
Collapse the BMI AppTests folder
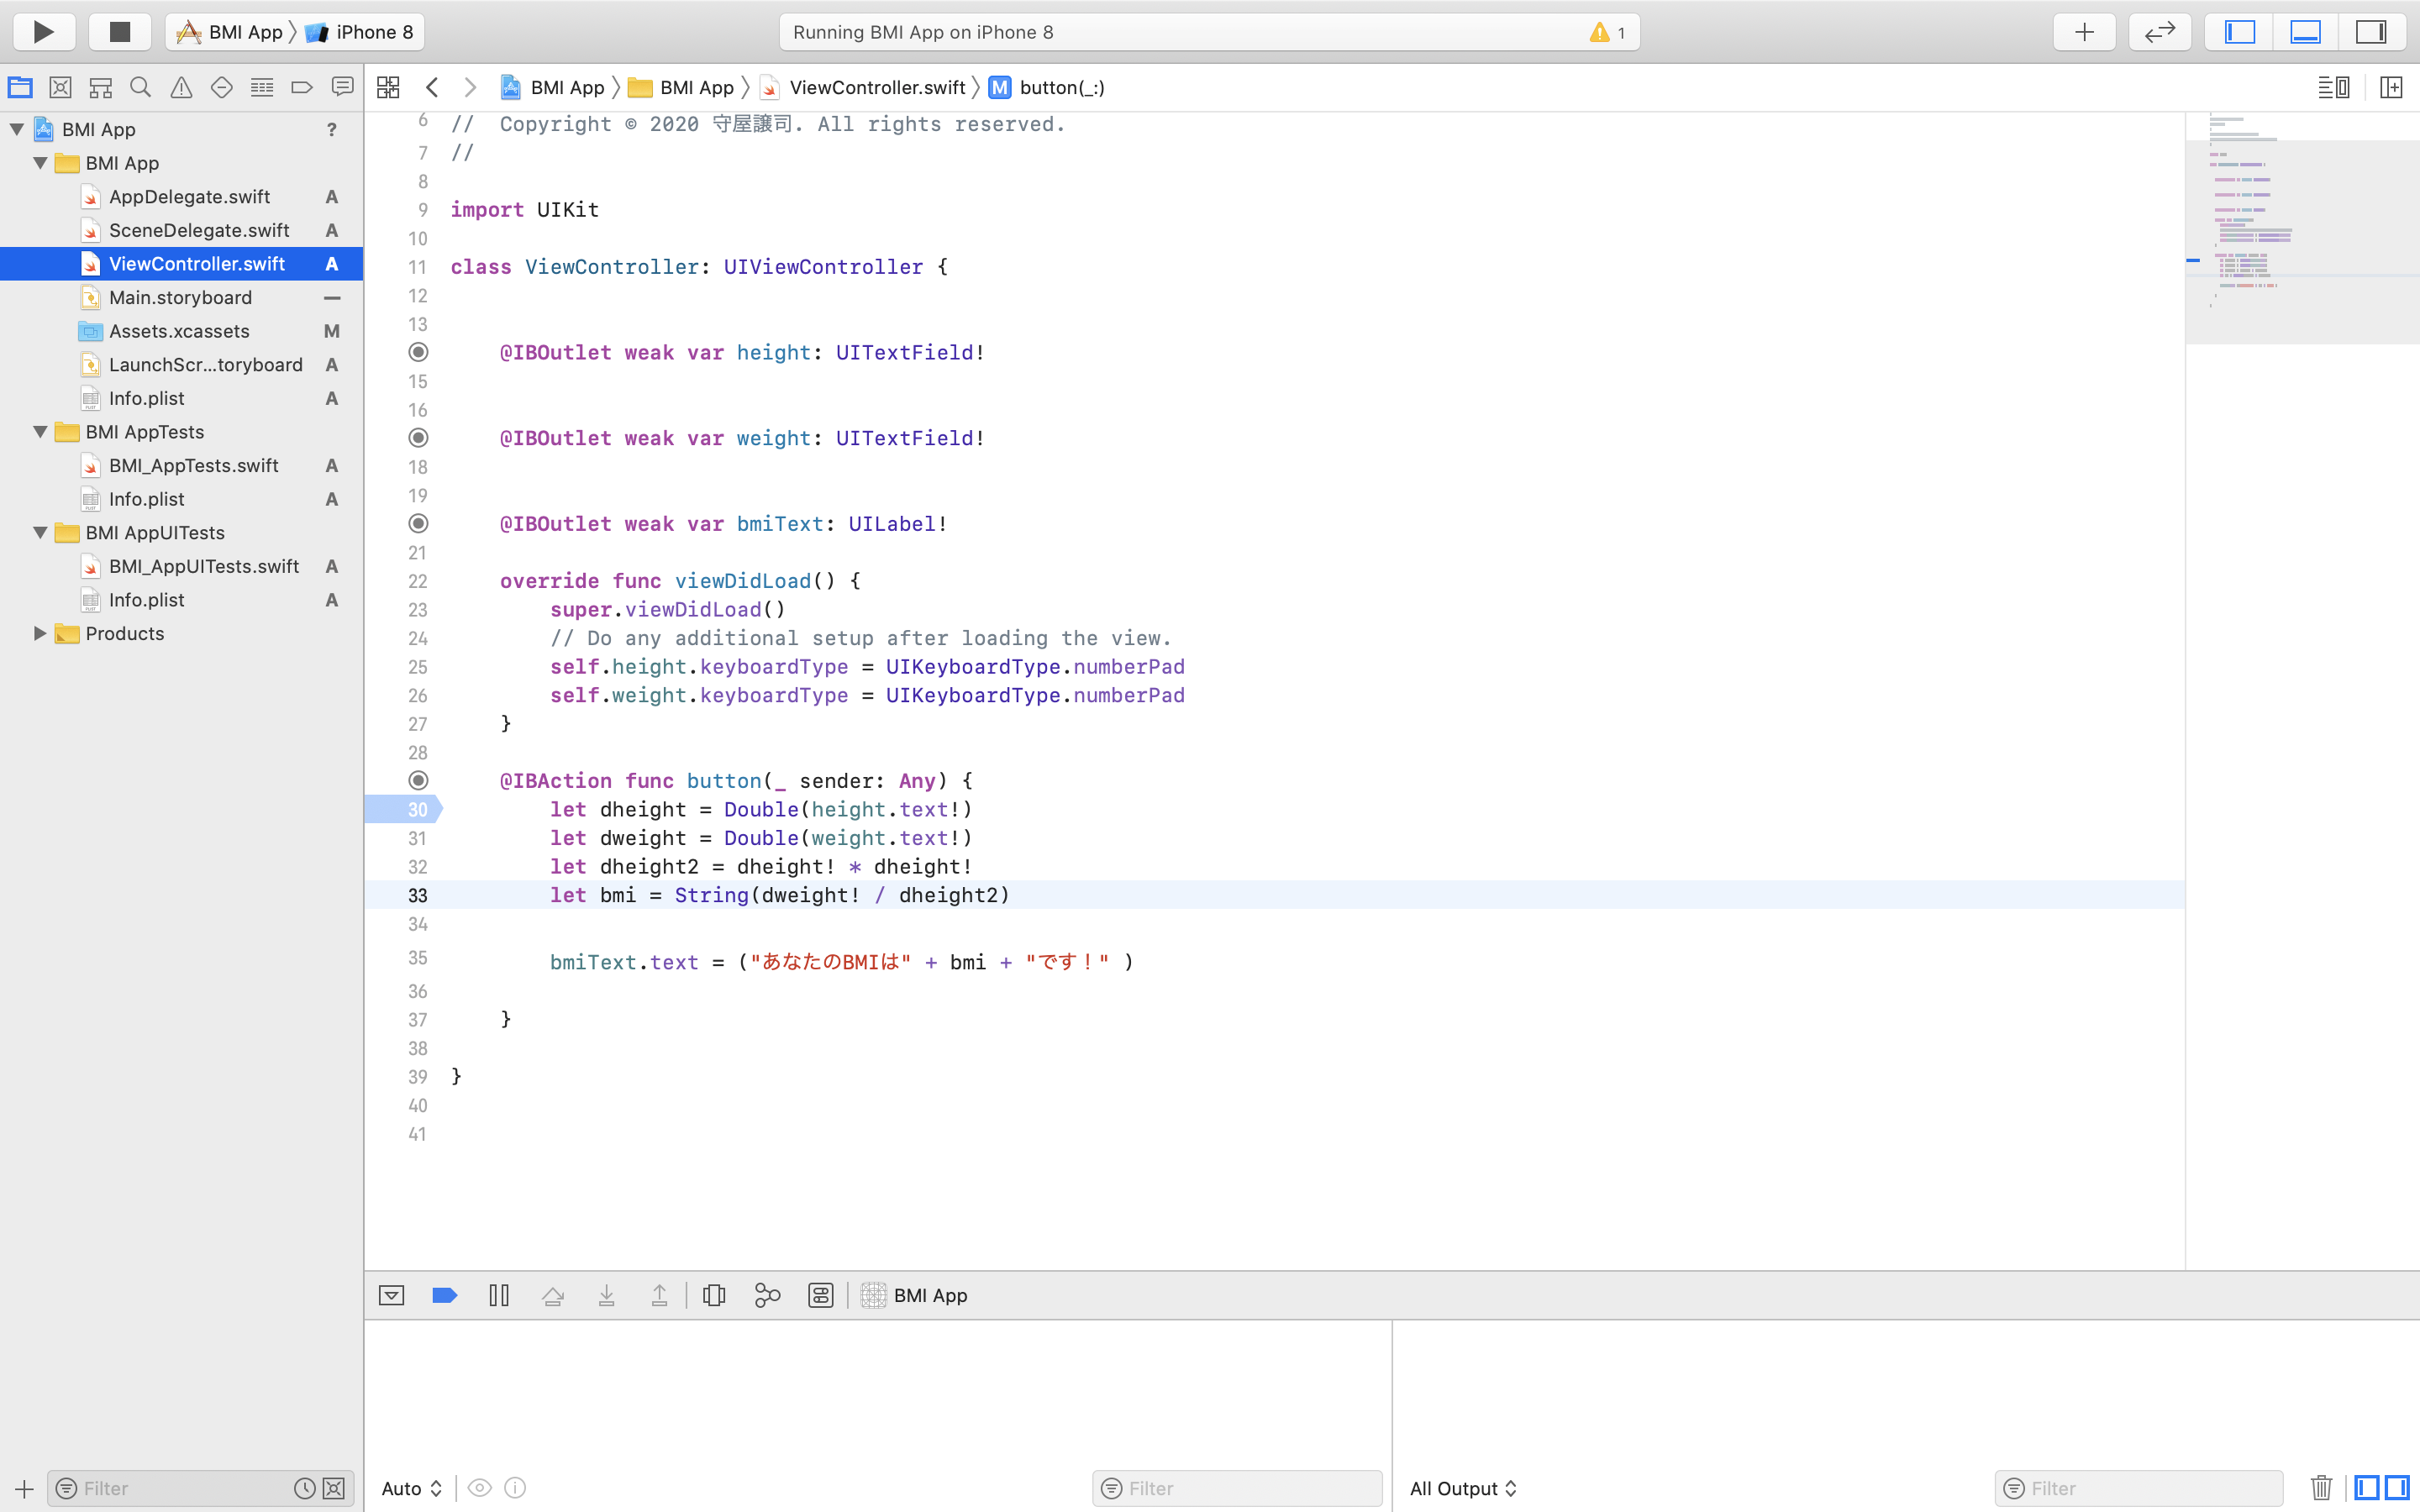click(40, 432)
